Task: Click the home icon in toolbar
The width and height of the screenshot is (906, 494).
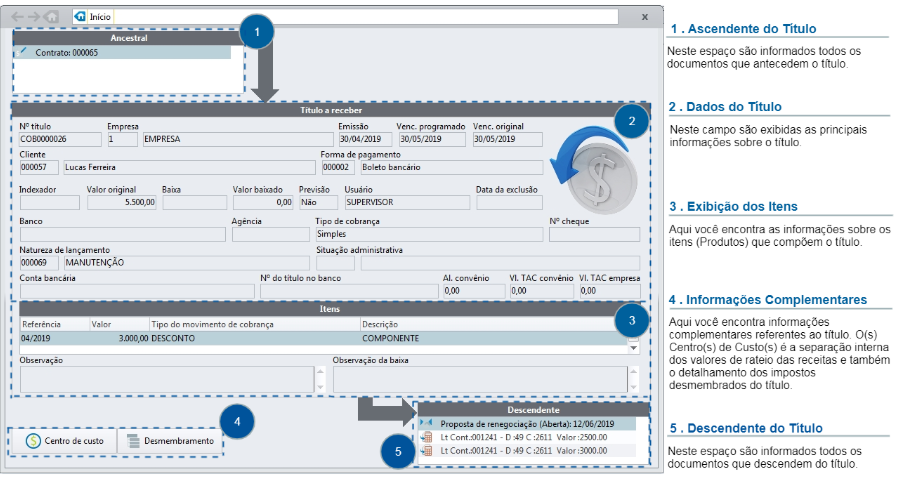Action: [x=51, y=17]
